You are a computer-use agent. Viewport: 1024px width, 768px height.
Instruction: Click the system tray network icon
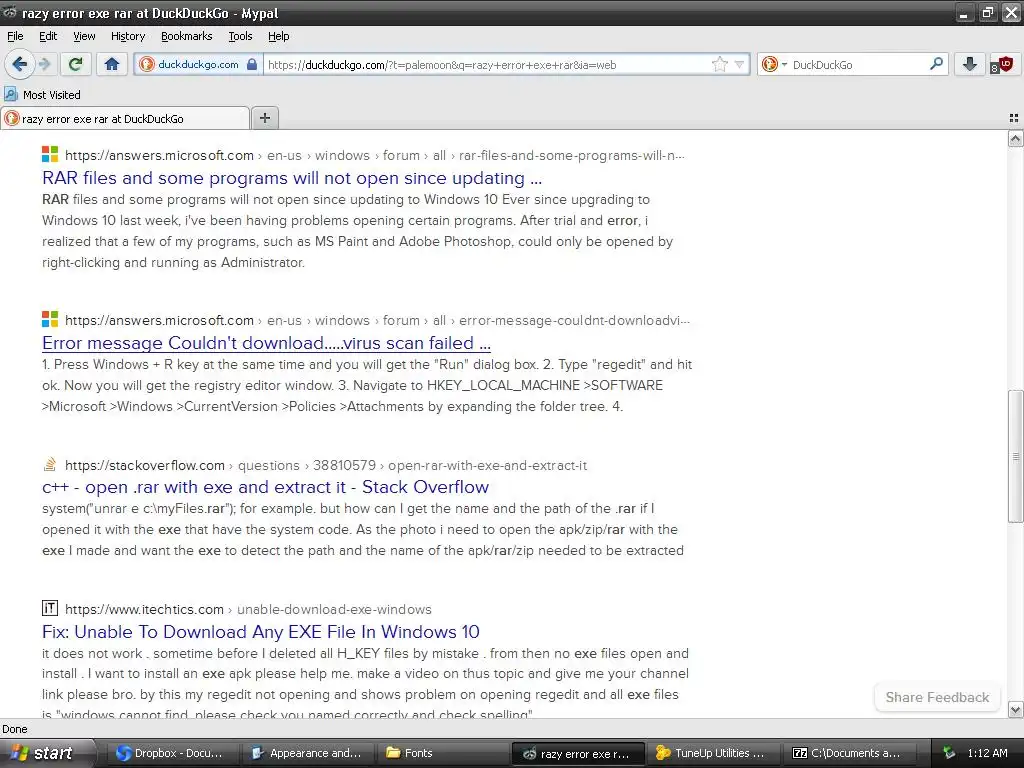pos(949,753)
